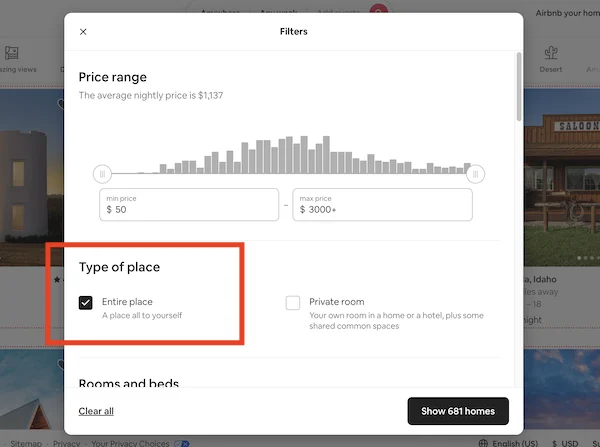Click Clear all link
Image resolution: width=600 pixels, height=447 pixels.
(96, 411)
